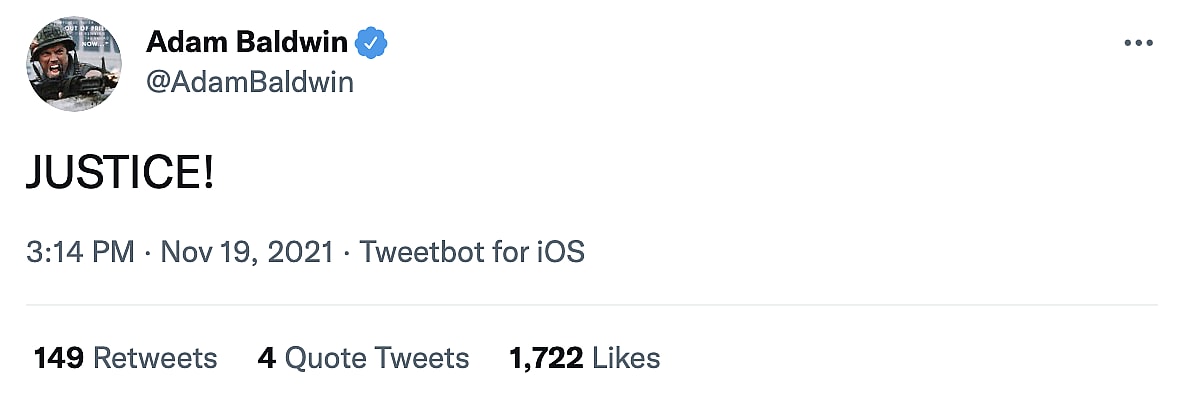This screenshot has height=406, width=1180.
Task: Click the 1,722 like count number
Action: pyautogui.click(x=546, y=358)
